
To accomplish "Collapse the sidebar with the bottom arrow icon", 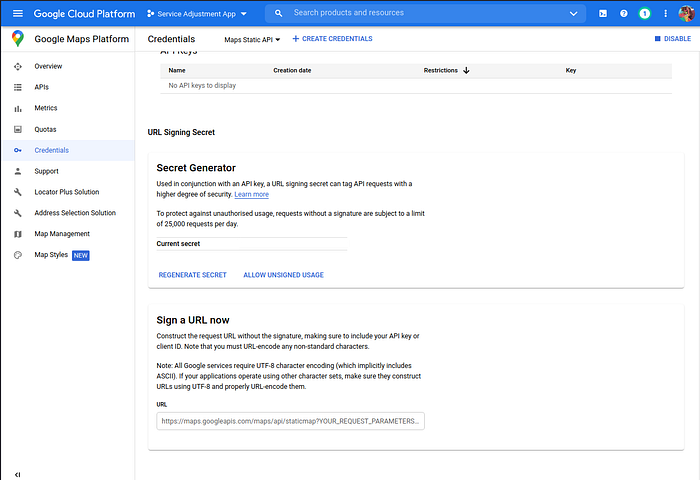I will (17, 475).
